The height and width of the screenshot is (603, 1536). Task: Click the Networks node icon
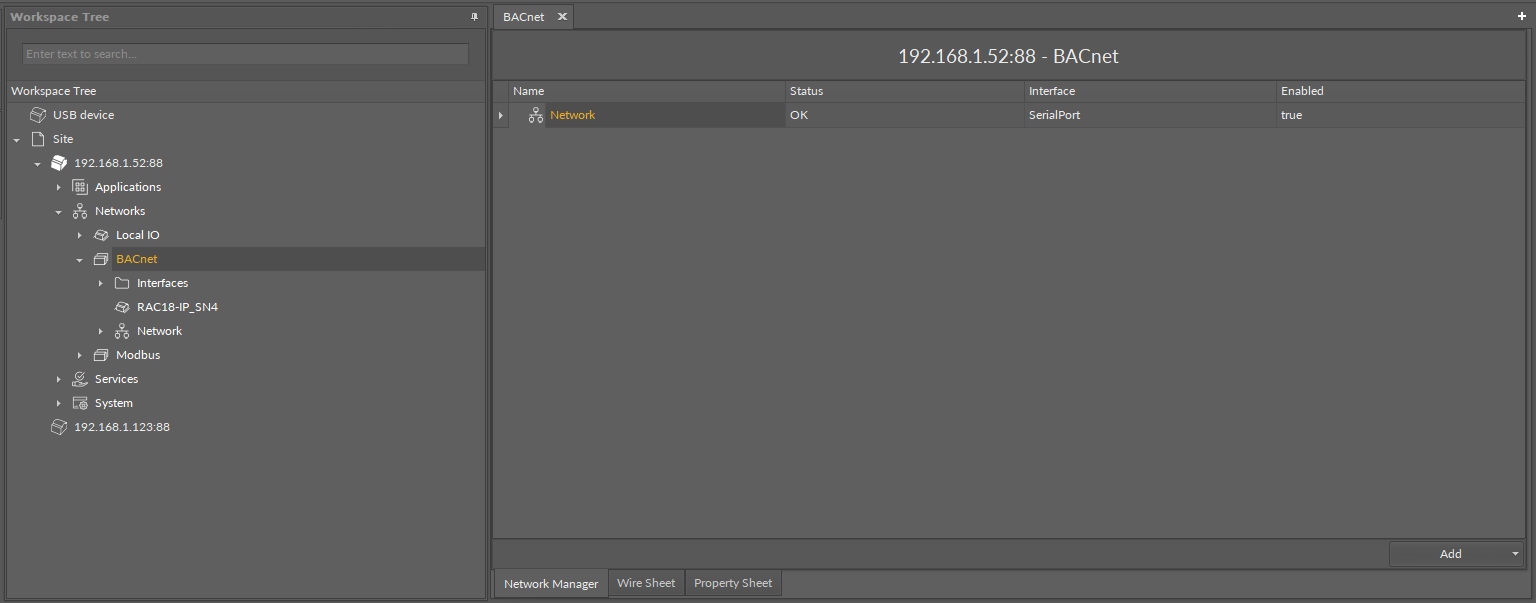pyautogui.click(x=80, y=211)
